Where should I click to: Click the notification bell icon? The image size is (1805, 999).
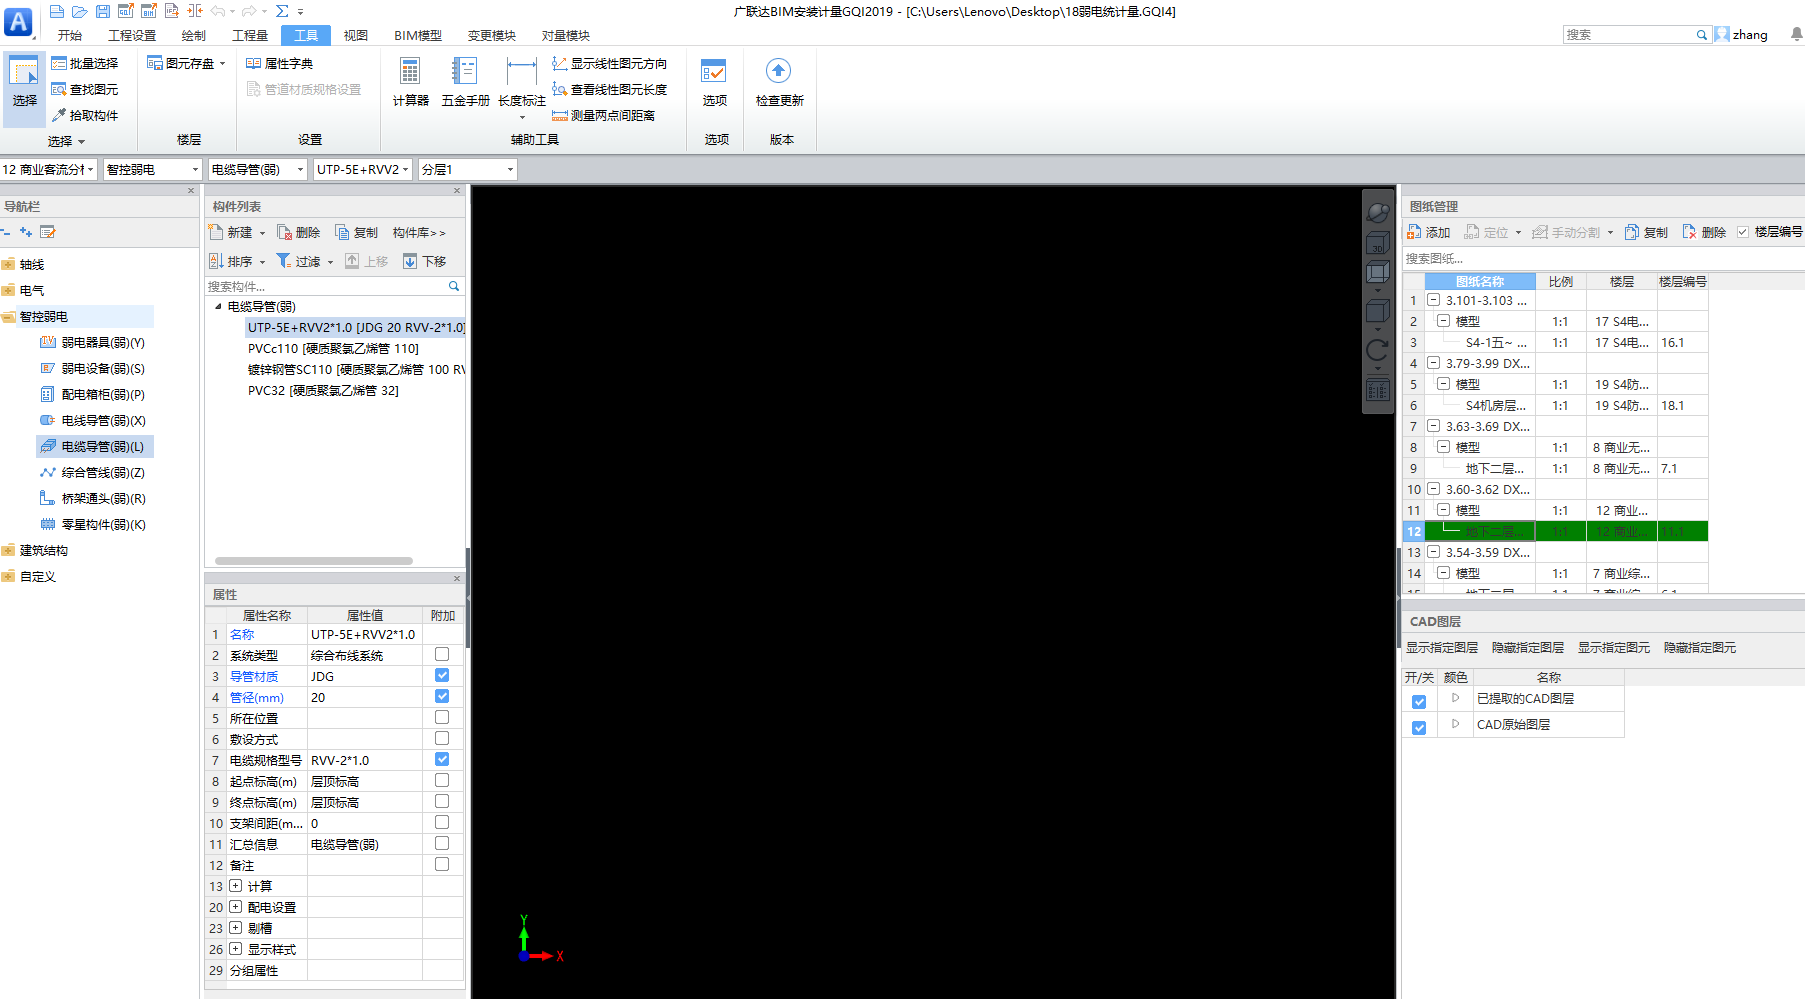1796,34
